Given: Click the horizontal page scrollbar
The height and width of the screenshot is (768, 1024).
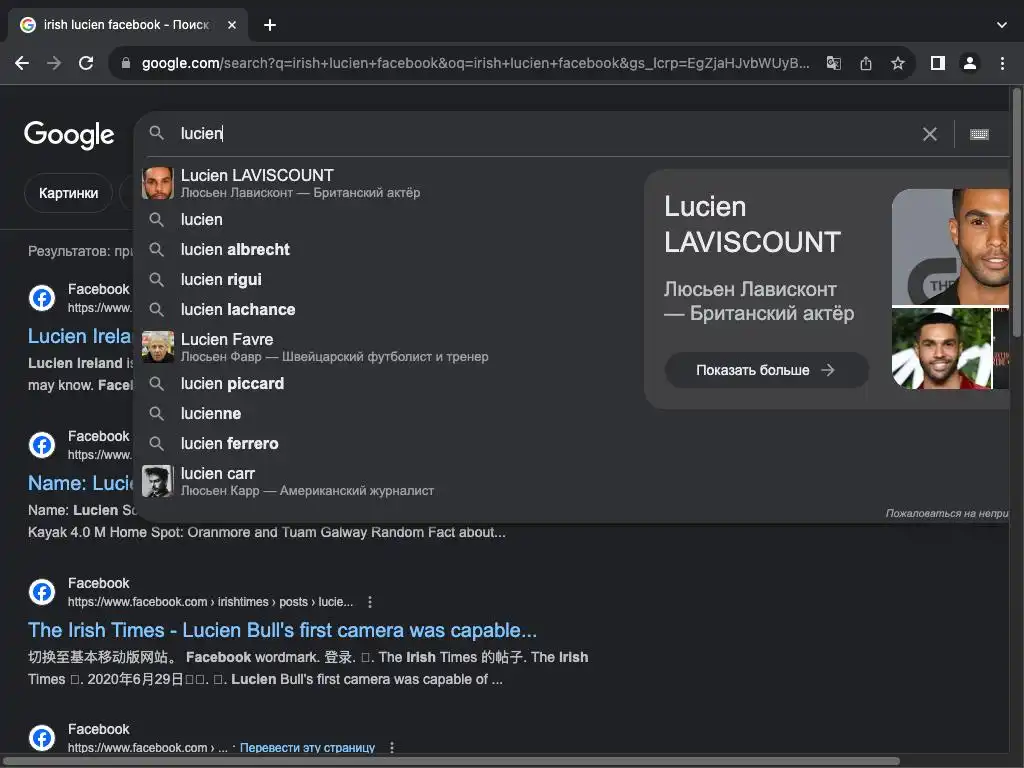Looking at the screenshot, I should 451,761.
